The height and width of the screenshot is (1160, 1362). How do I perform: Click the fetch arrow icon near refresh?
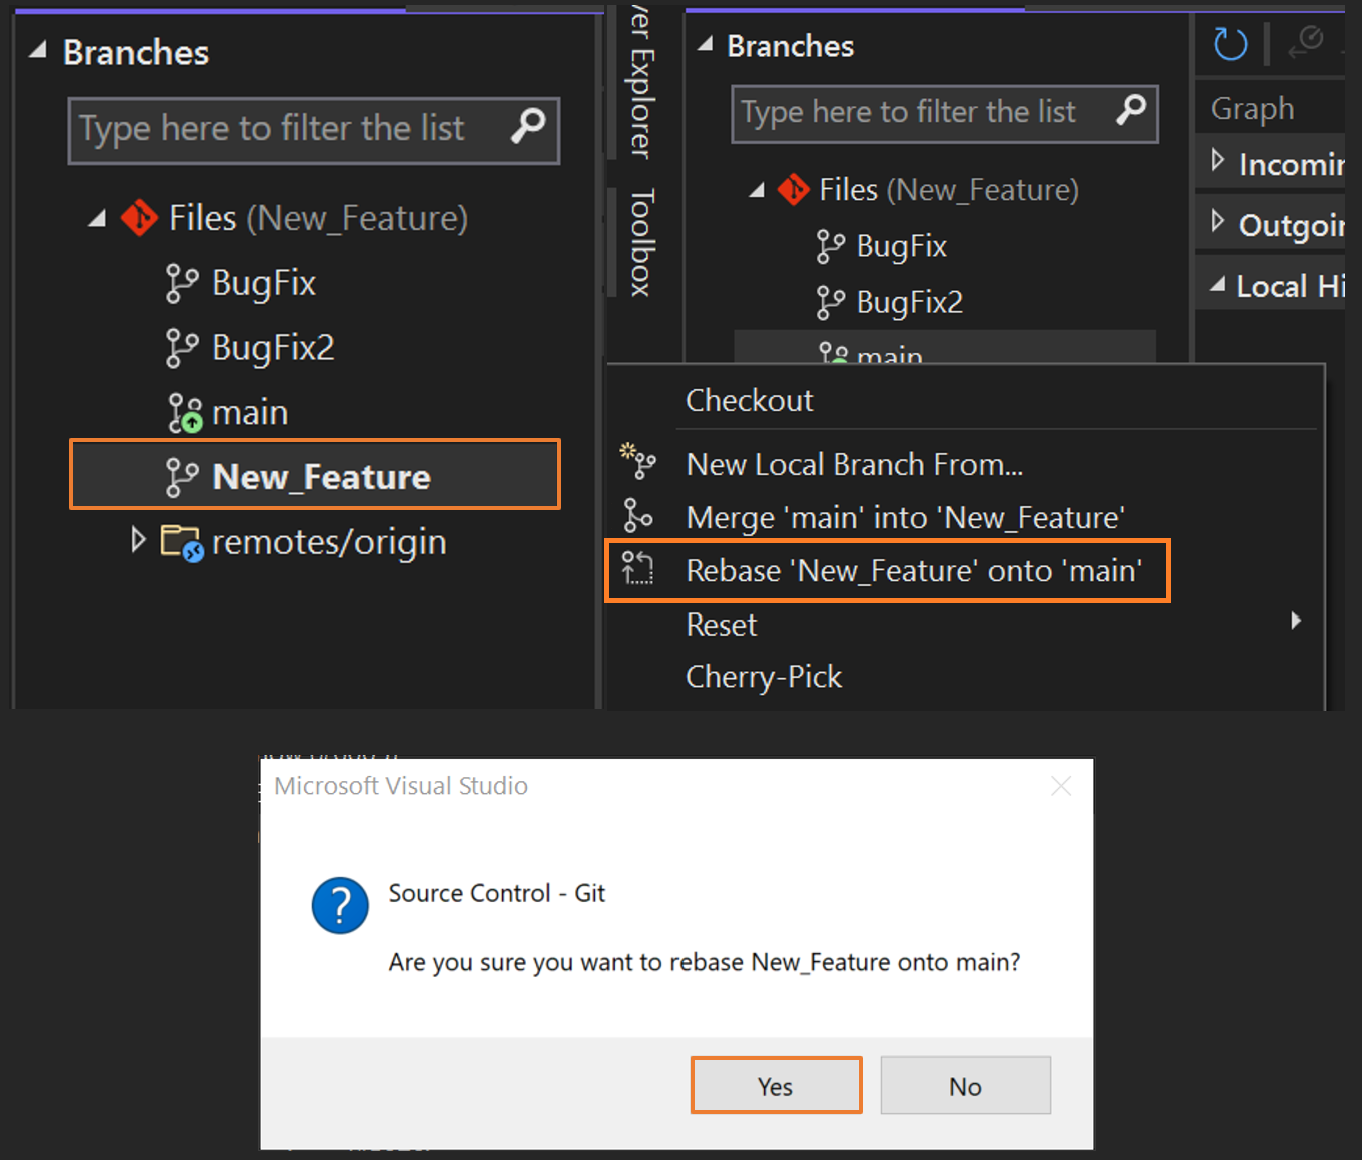coord(1307,44)
